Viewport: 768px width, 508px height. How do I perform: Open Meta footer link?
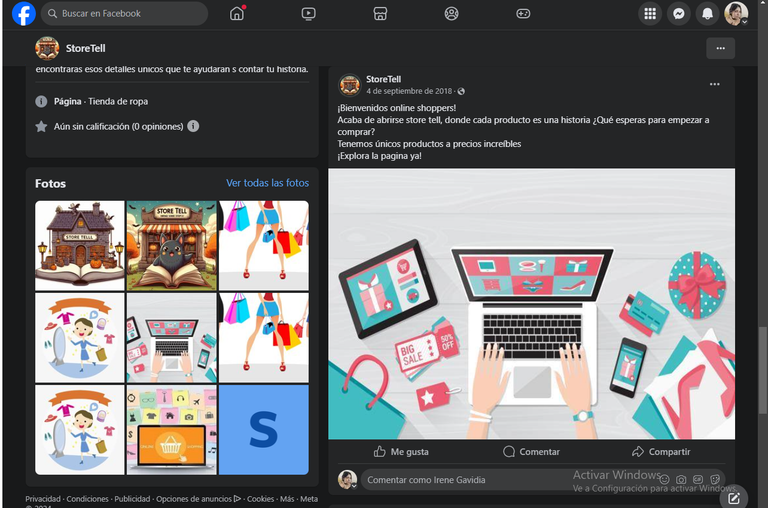(x=309, y=499)
